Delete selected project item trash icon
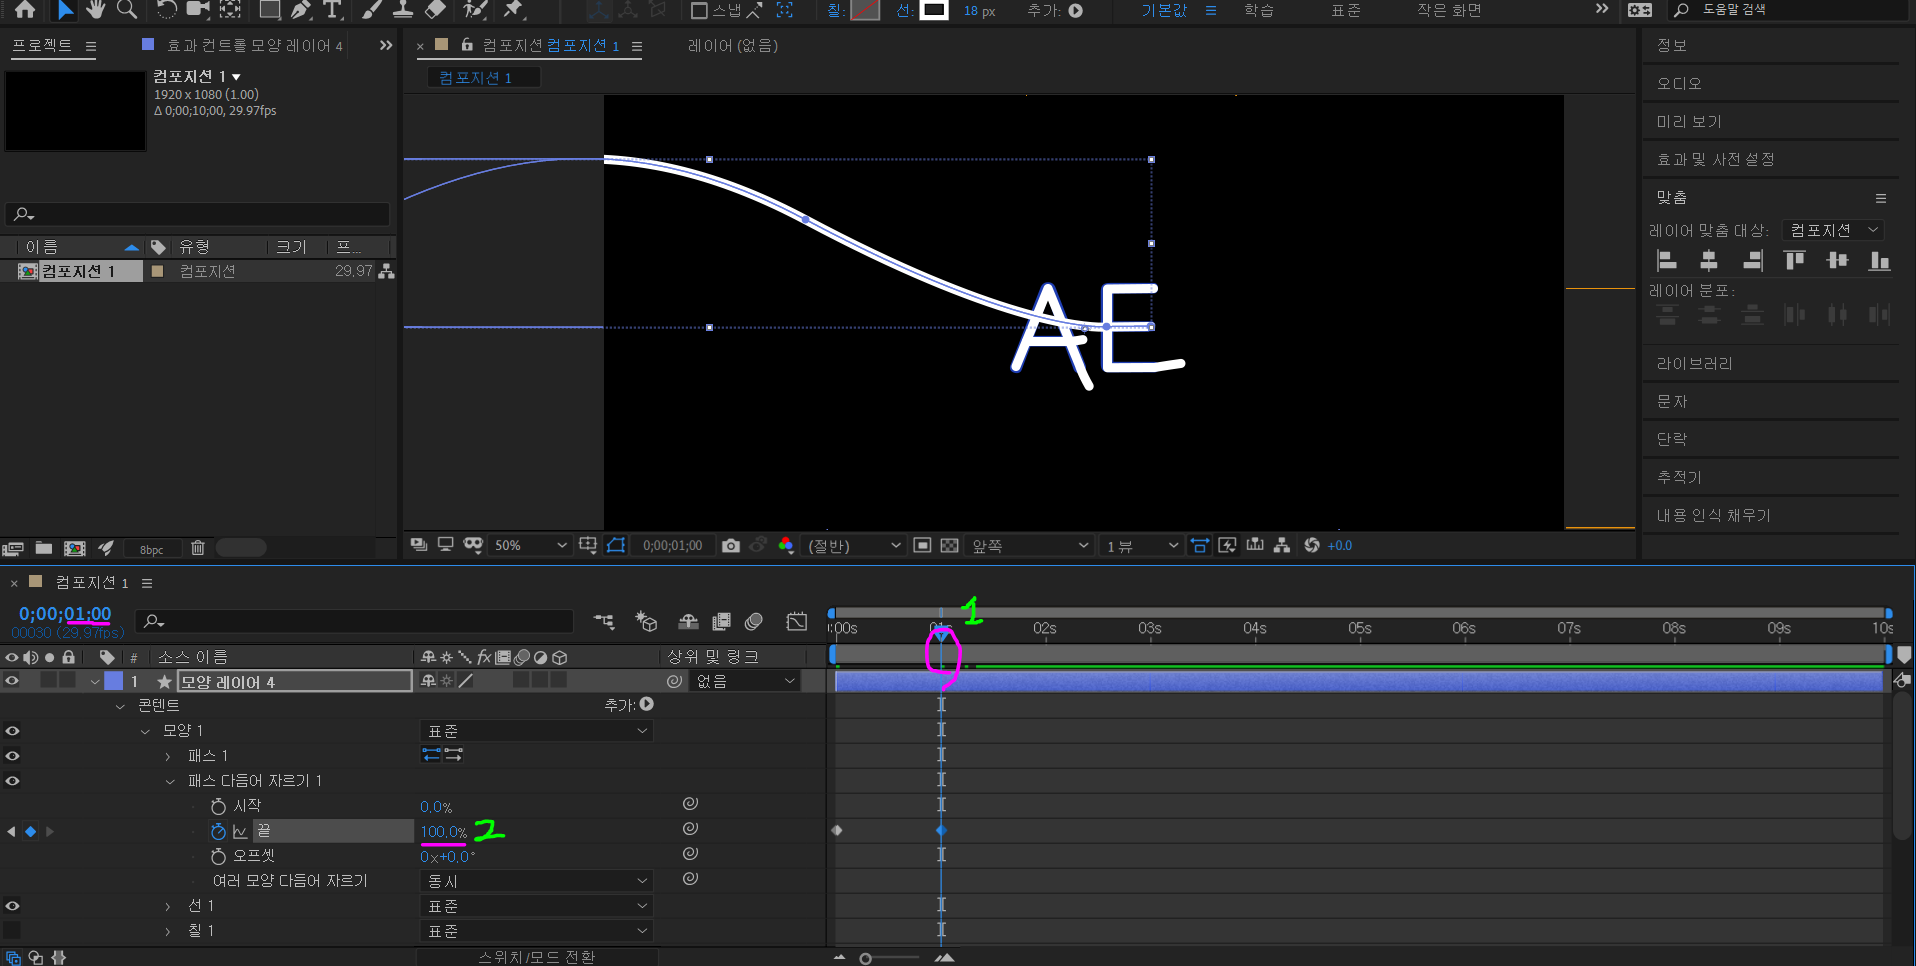 (198, 548)
